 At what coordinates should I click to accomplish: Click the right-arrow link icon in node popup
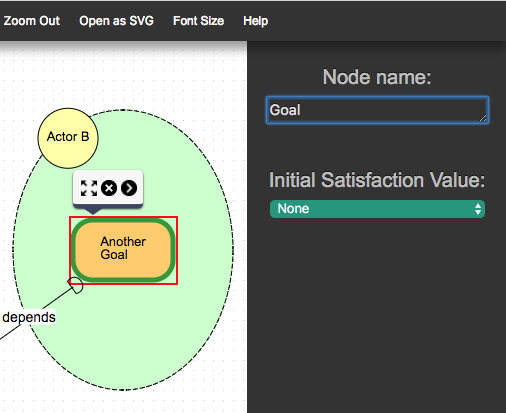click(129, 188)
